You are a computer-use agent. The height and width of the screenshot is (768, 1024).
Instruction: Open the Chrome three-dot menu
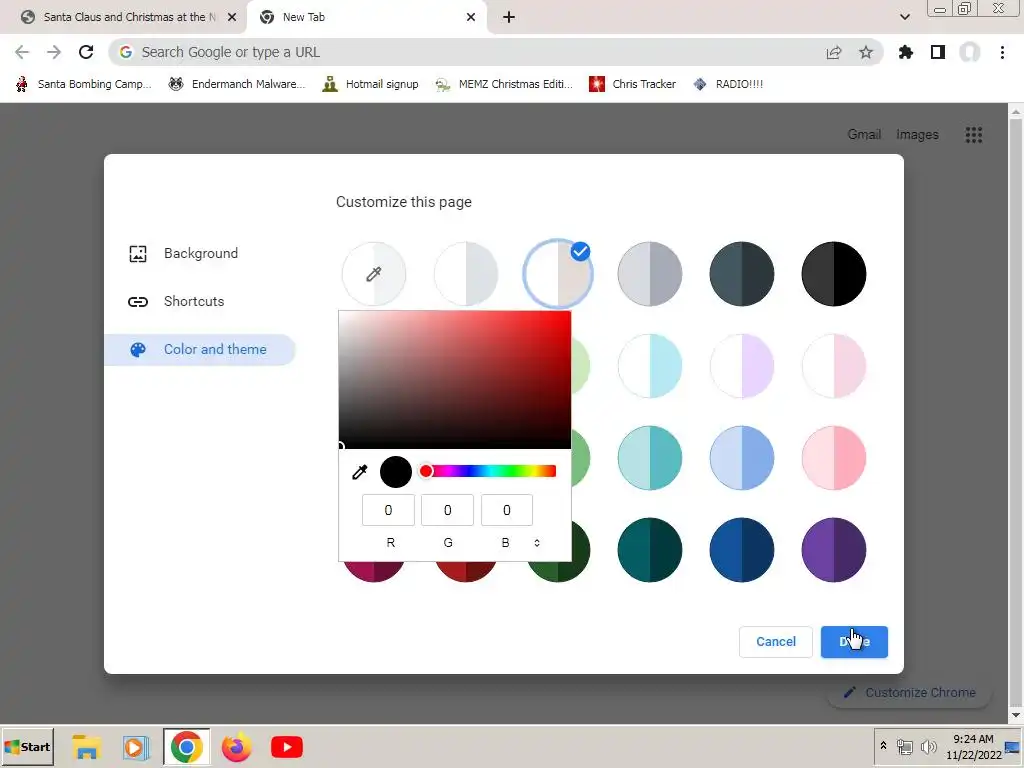[1002, 52]
